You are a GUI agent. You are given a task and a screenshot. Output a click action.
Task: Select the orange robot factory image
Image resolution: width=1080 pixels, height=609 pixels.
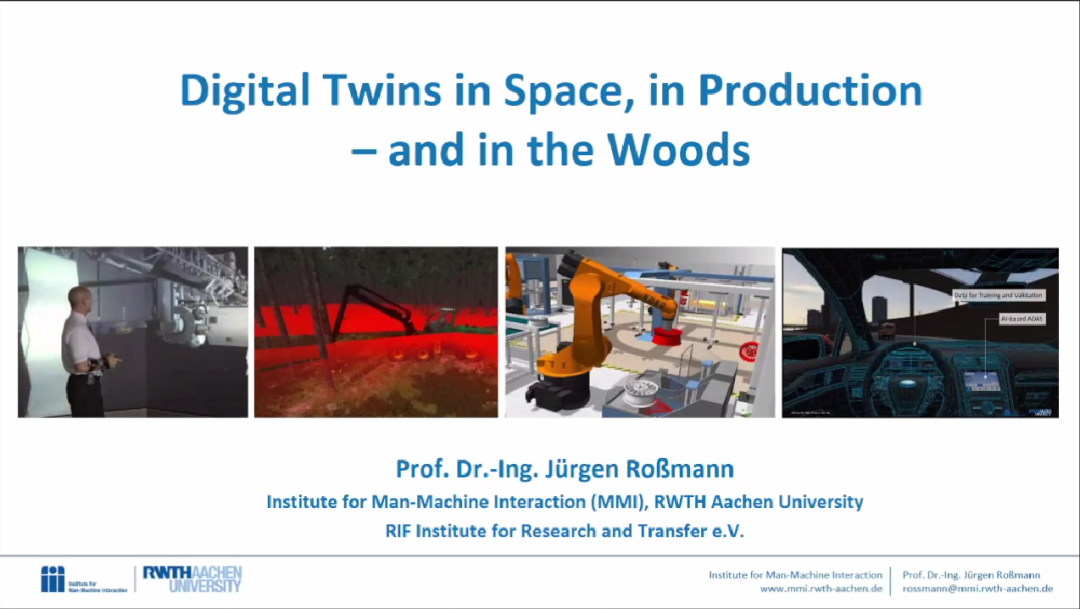pos(640,332)
